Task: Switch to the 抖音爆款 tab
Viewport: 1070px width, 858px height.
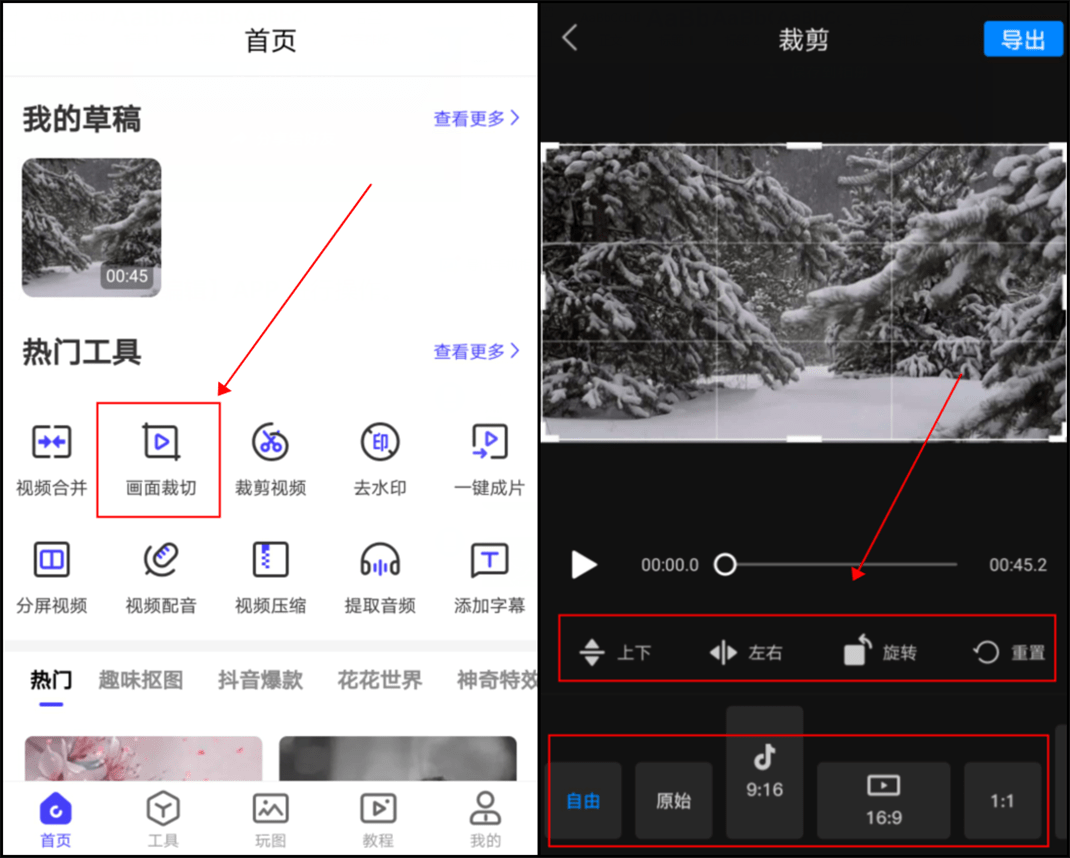Action: point(260,680)
